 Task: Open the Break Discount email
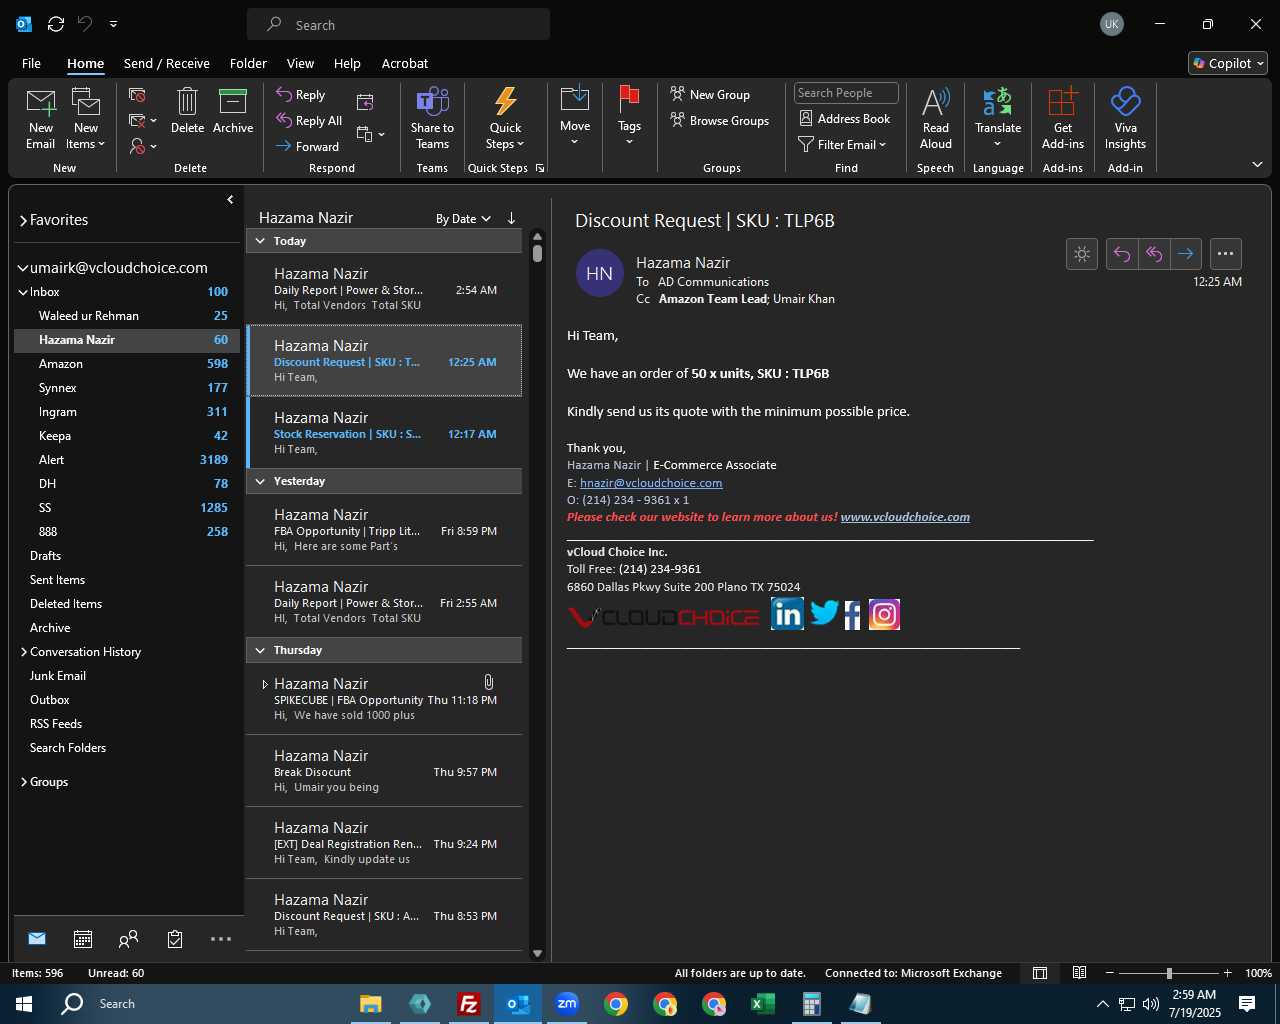(x=384, y=771)
